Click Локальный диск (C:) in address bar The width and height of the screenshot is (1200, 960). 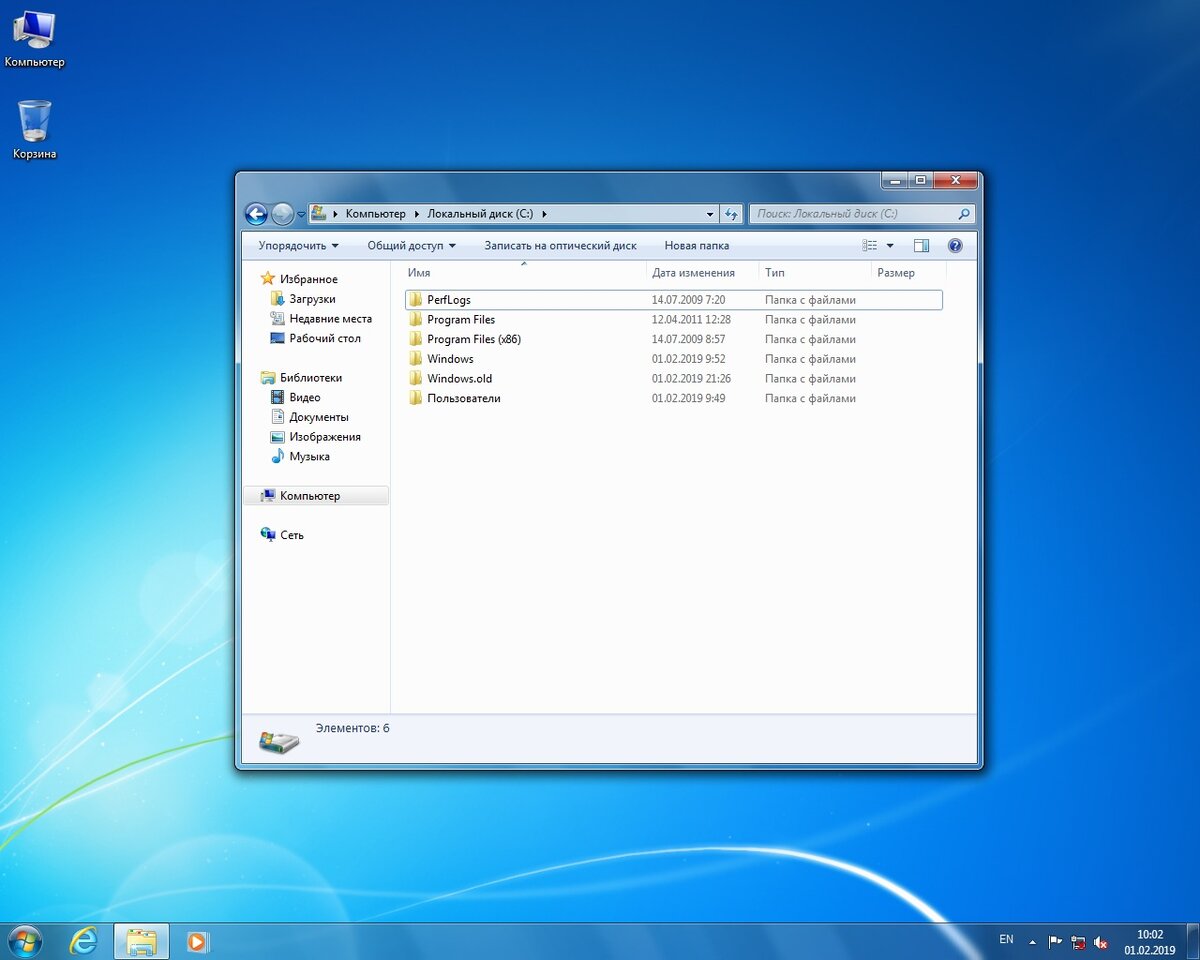pyautogui.click(x=480, y=214)
